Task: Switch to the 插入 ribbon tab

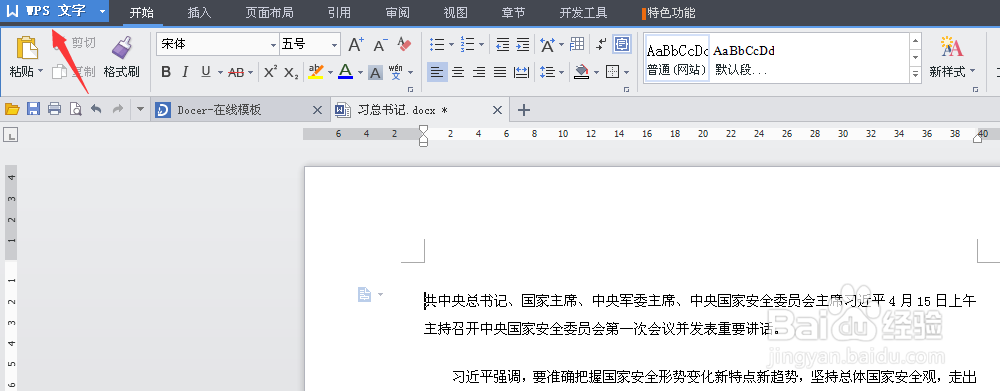Action: (200, 13)
